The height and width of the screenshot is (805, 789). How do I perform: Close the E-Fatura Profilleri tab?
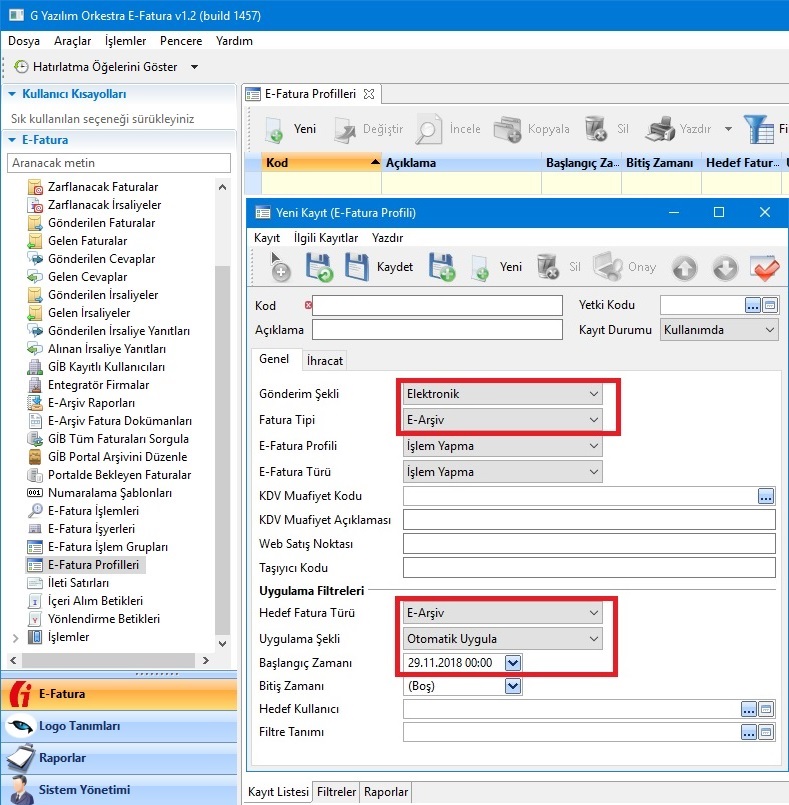coord(369,94)
